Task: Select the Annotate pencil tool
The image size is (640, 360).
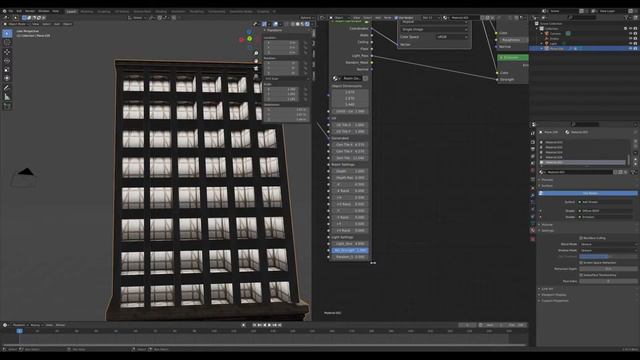Action: tap(7, 88)
